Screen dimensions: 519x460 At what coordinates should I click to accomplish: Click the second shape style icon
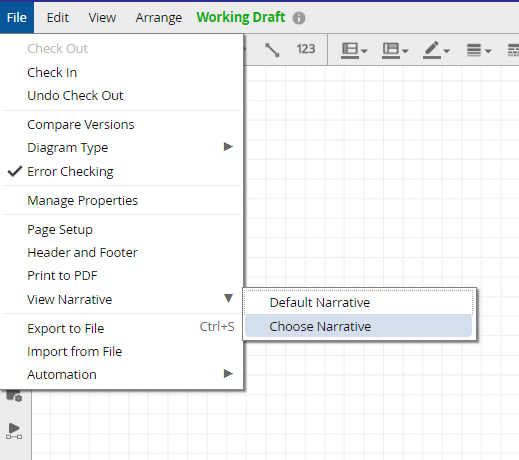click(391, 50)
